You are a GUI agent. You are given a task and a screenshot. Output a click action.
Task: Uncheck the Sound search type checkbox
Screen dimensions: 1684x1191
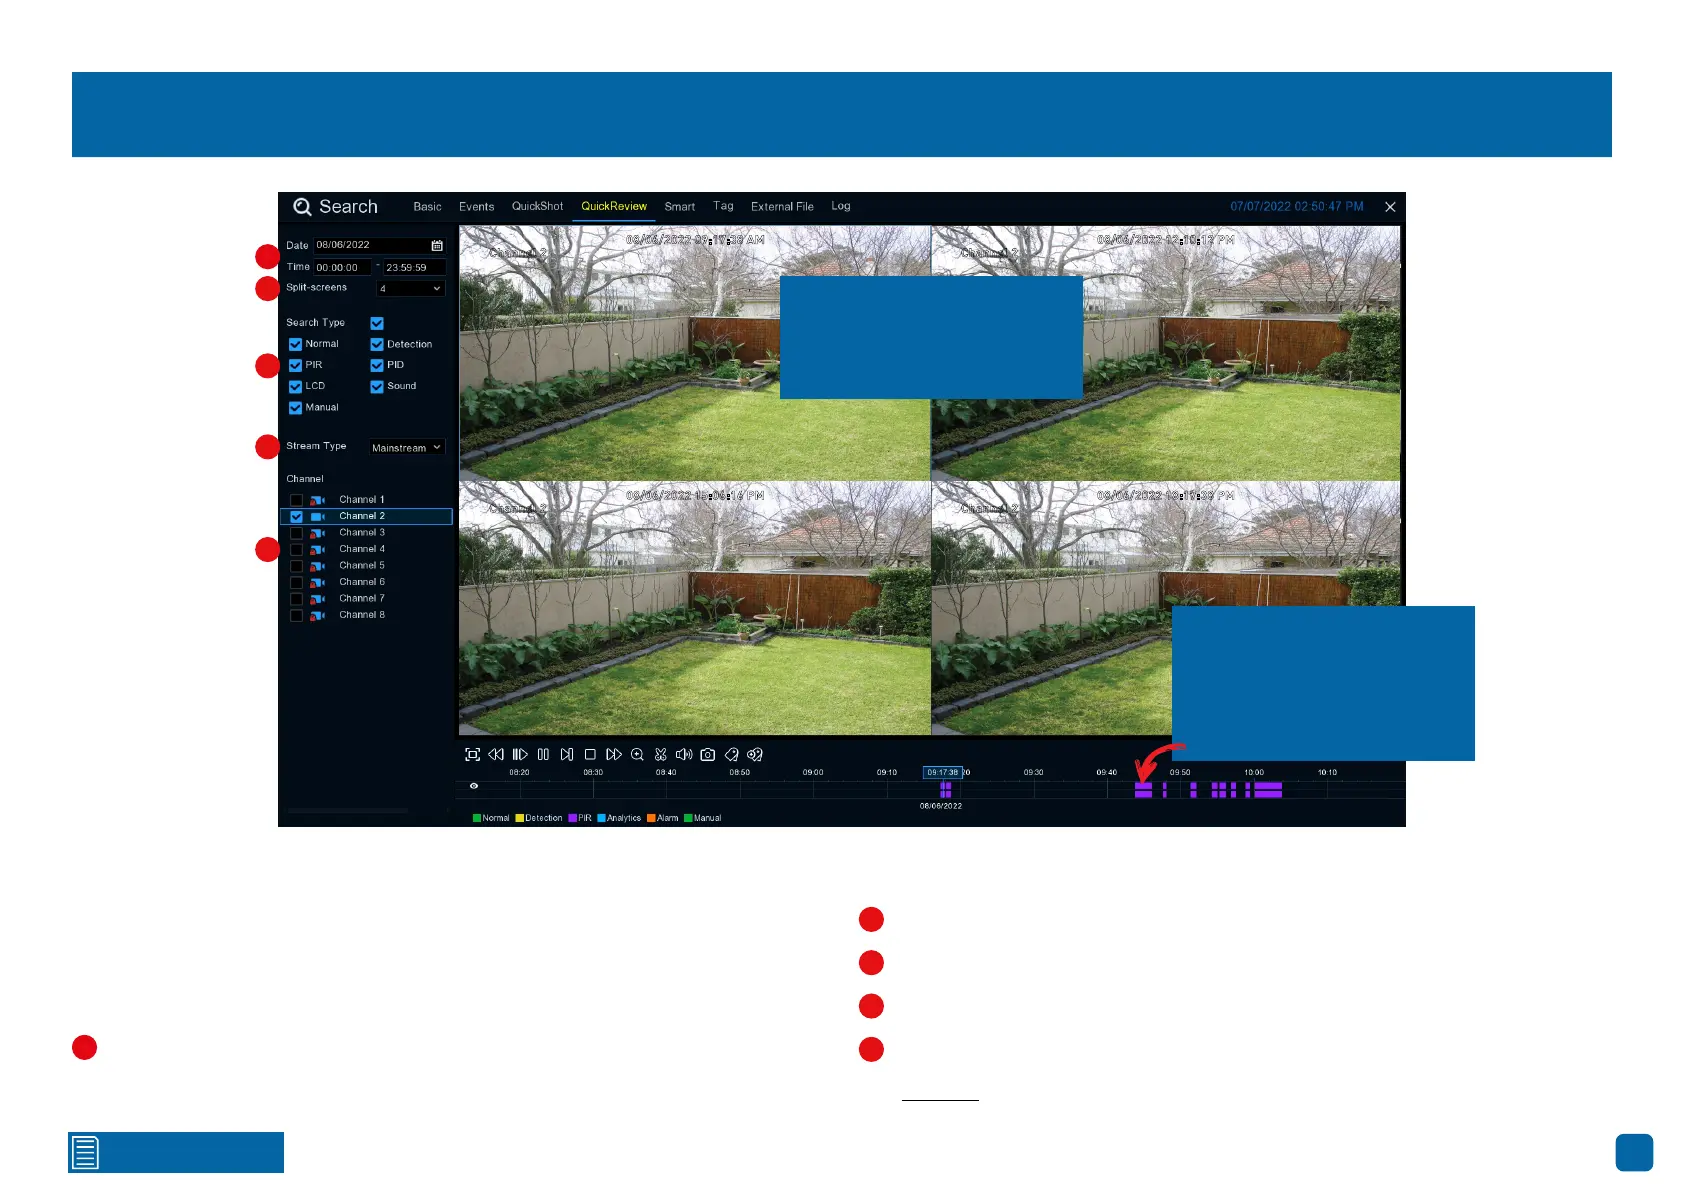coord(377,386)
